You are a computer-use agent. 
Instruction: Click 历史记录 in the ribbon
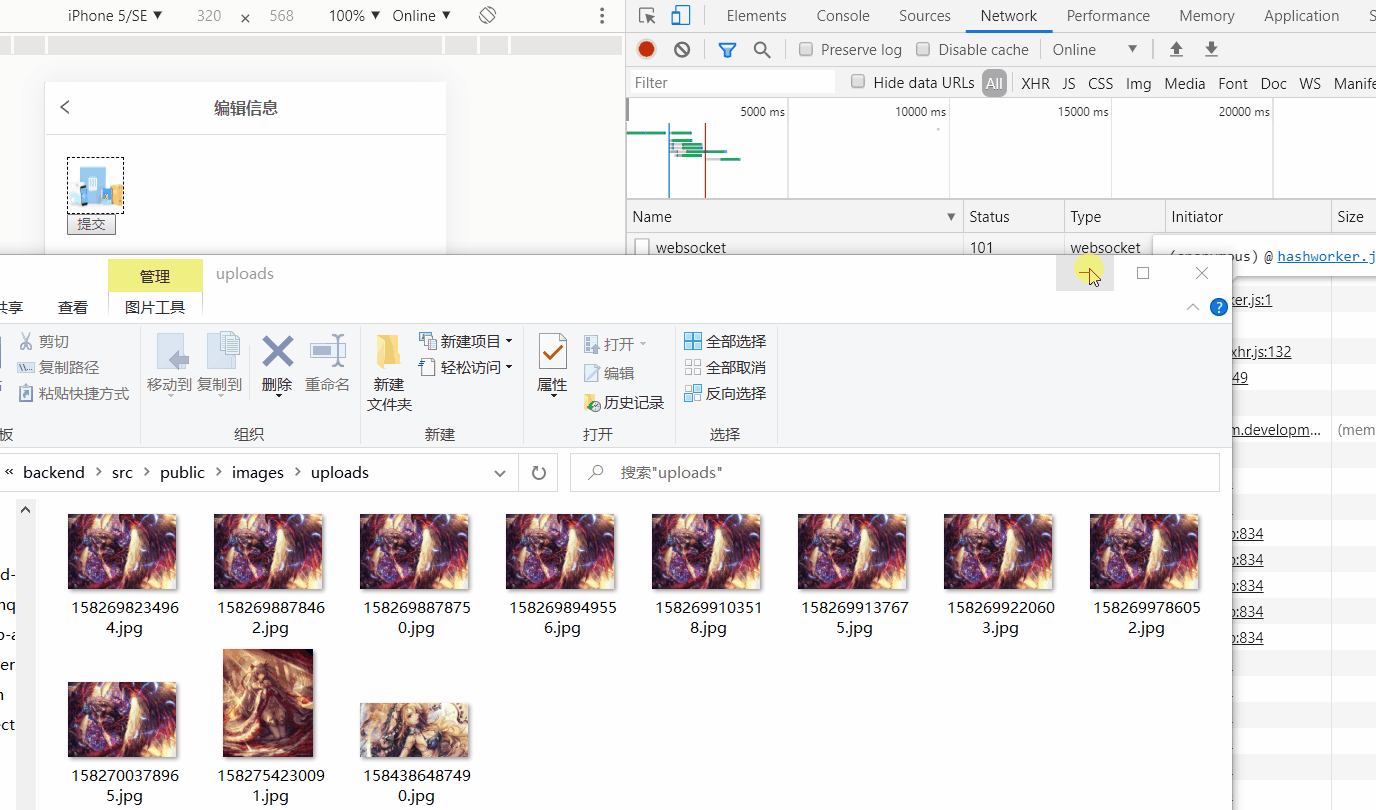[x=624, y=402]
